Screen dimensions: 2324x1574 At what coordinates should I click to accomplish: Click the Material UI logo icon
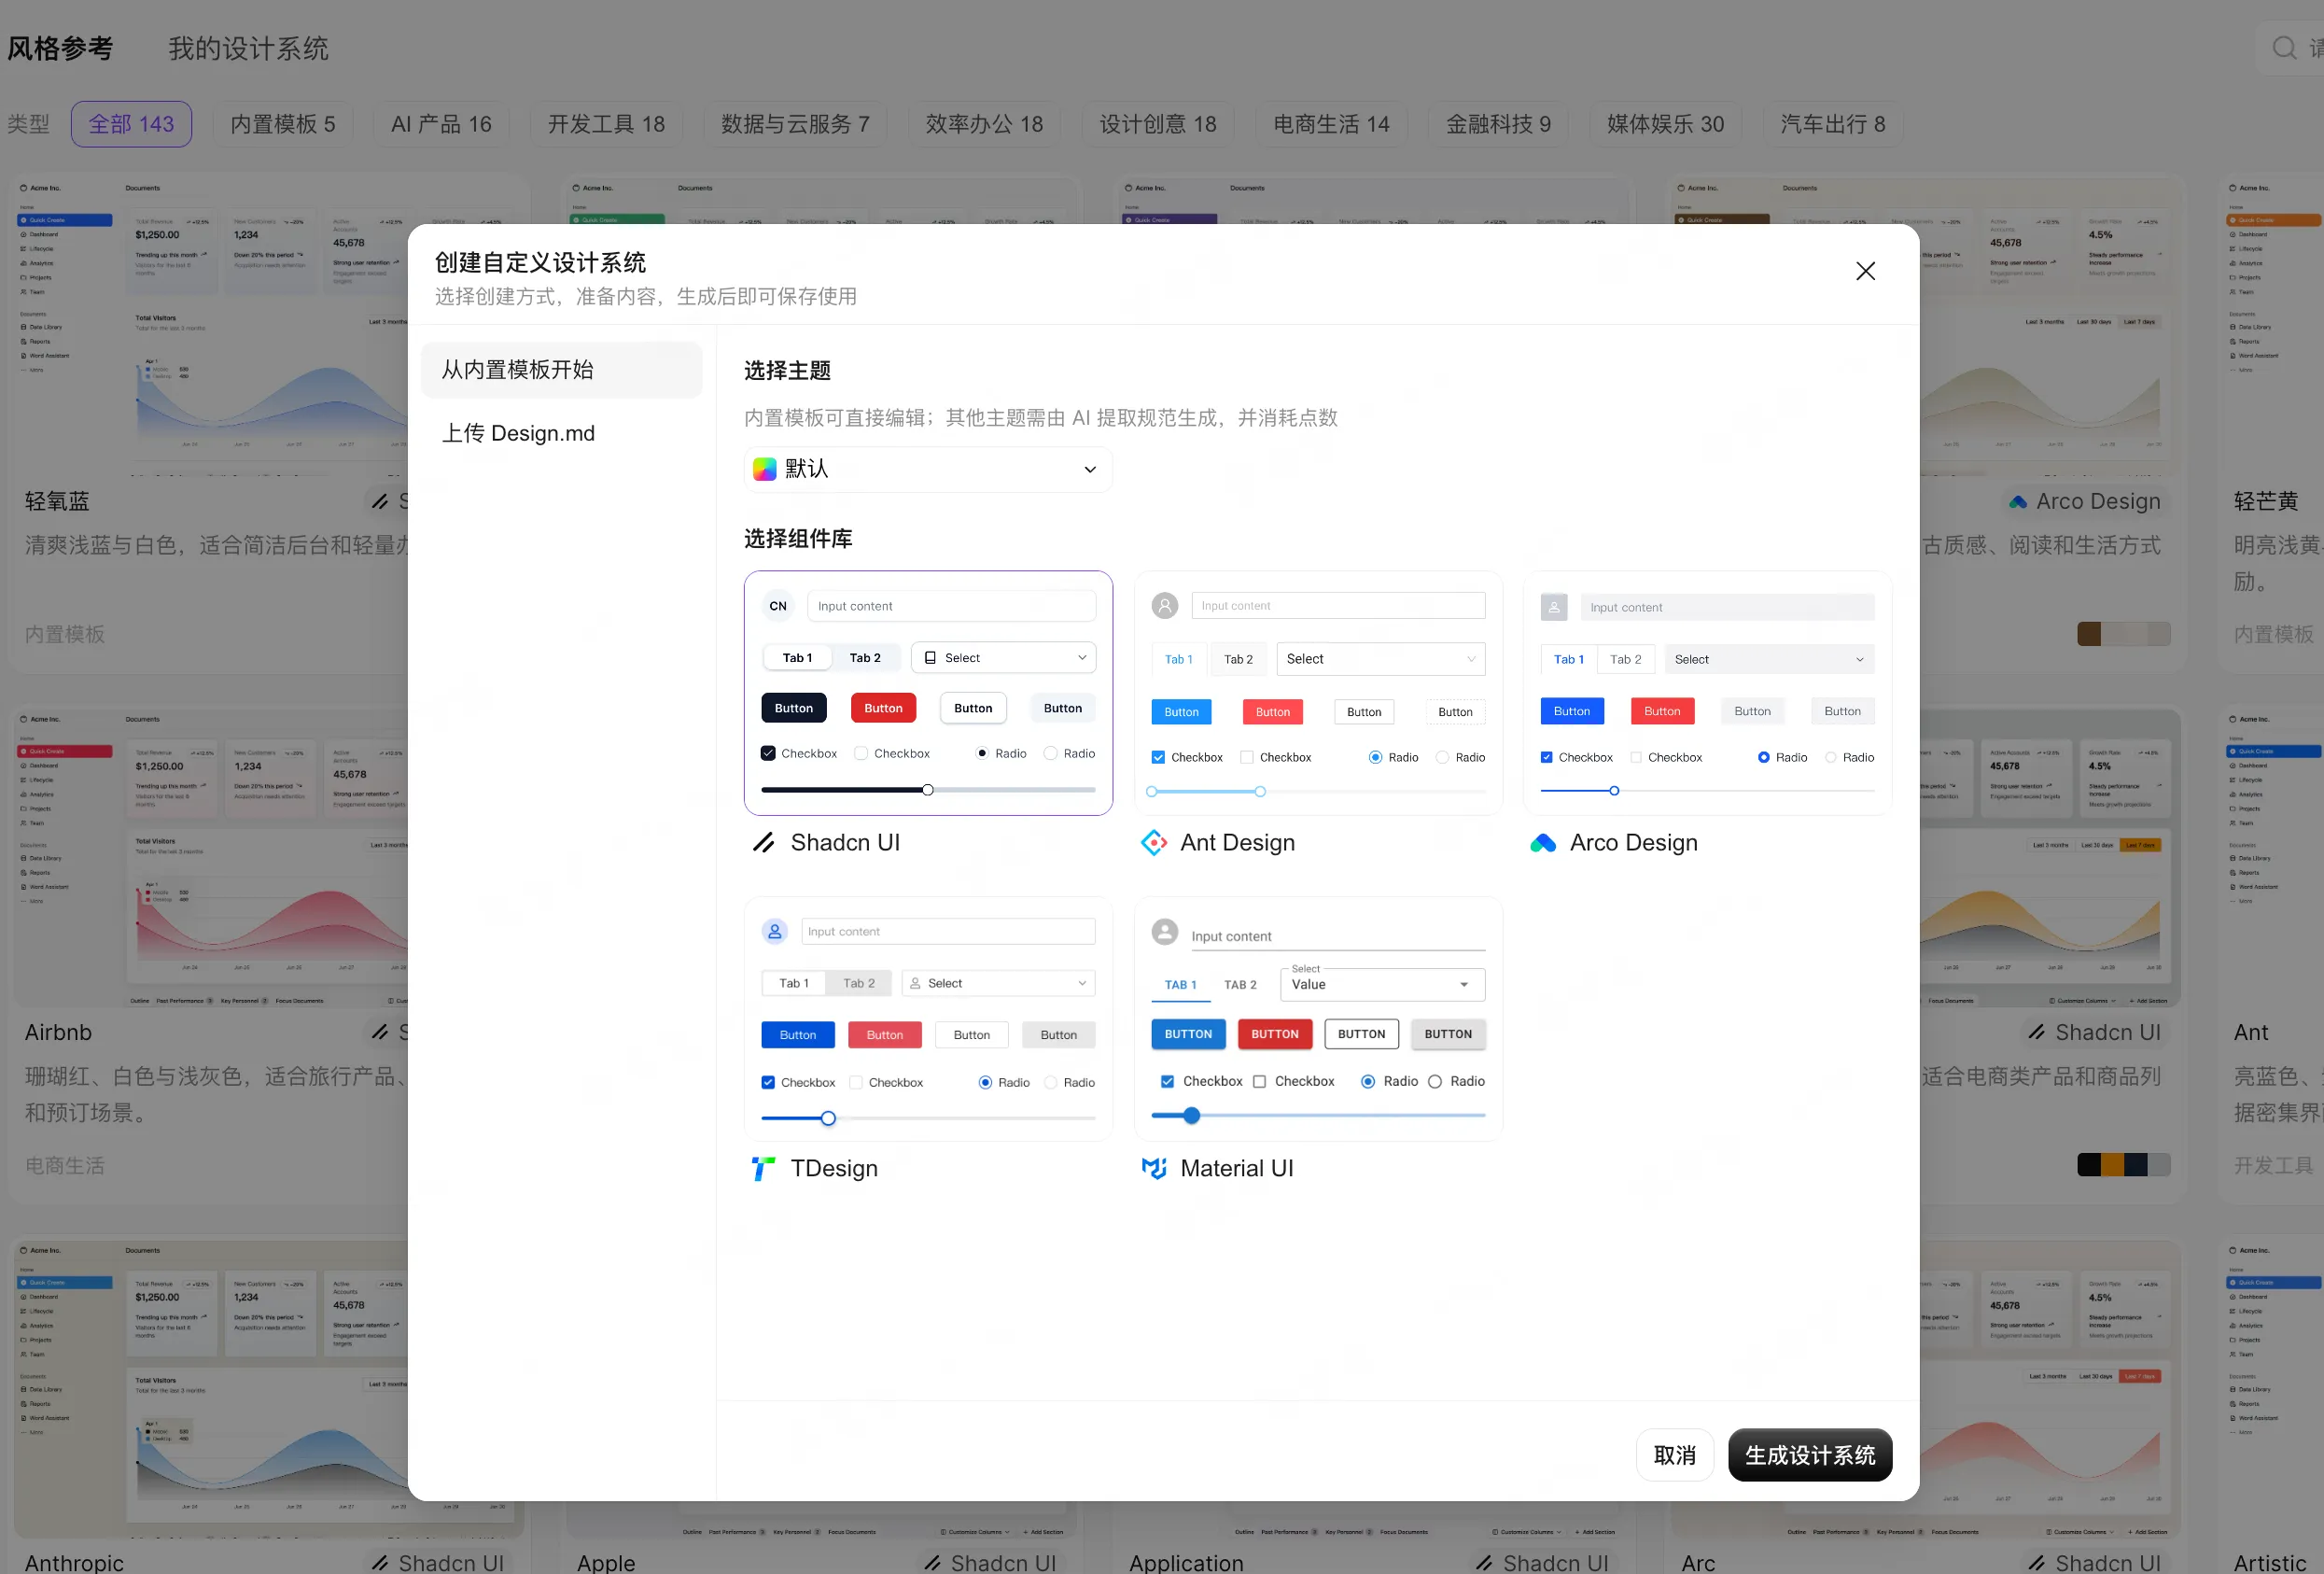point(1153,1168)
